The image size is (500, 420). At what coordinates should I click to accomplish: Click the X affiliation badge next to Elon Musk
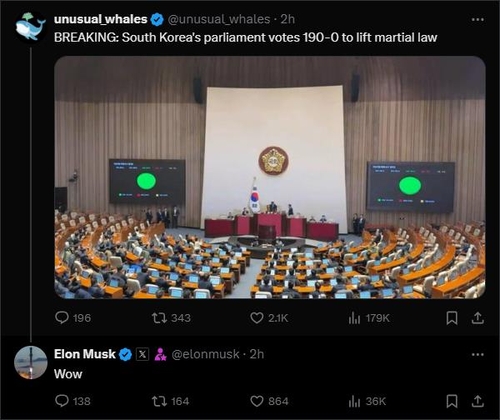pos(142,354)
